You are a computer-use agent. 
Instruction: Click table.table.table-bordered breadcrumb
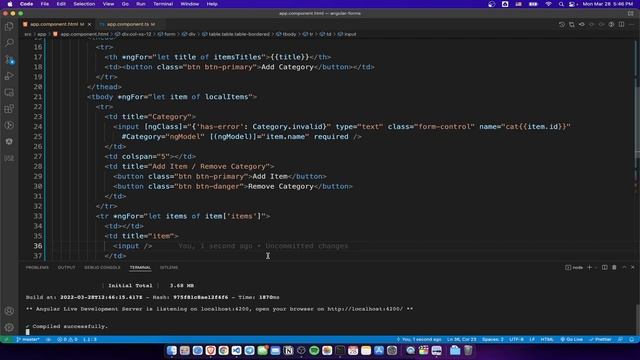[x=239, y=34]
